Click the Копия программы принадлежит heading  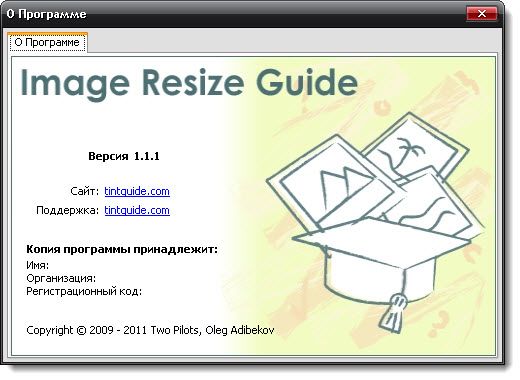tap(122, 249)
